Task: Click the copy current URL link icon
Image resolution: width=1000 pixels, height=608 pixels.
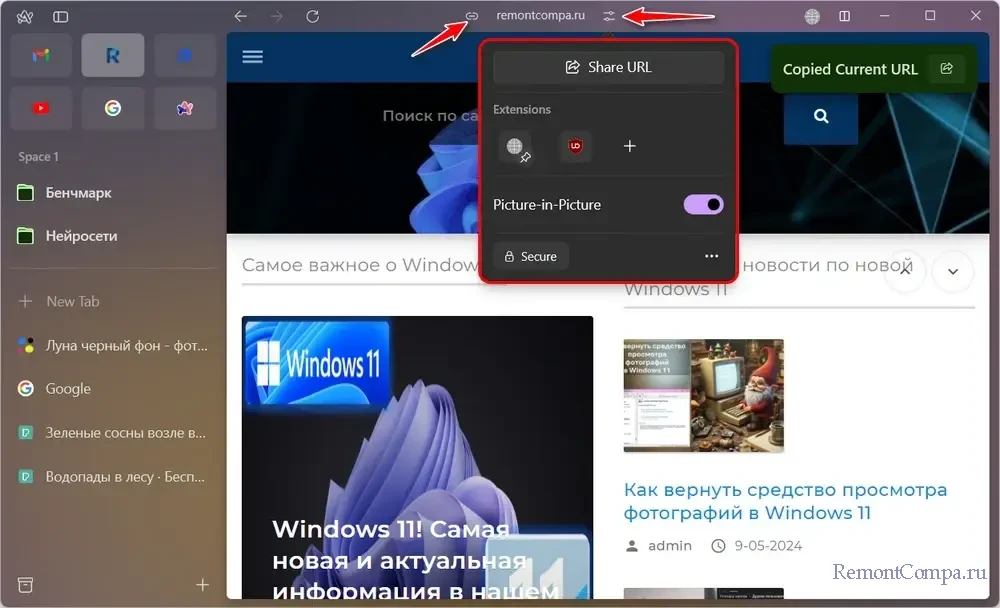Action: coord(473,16)
